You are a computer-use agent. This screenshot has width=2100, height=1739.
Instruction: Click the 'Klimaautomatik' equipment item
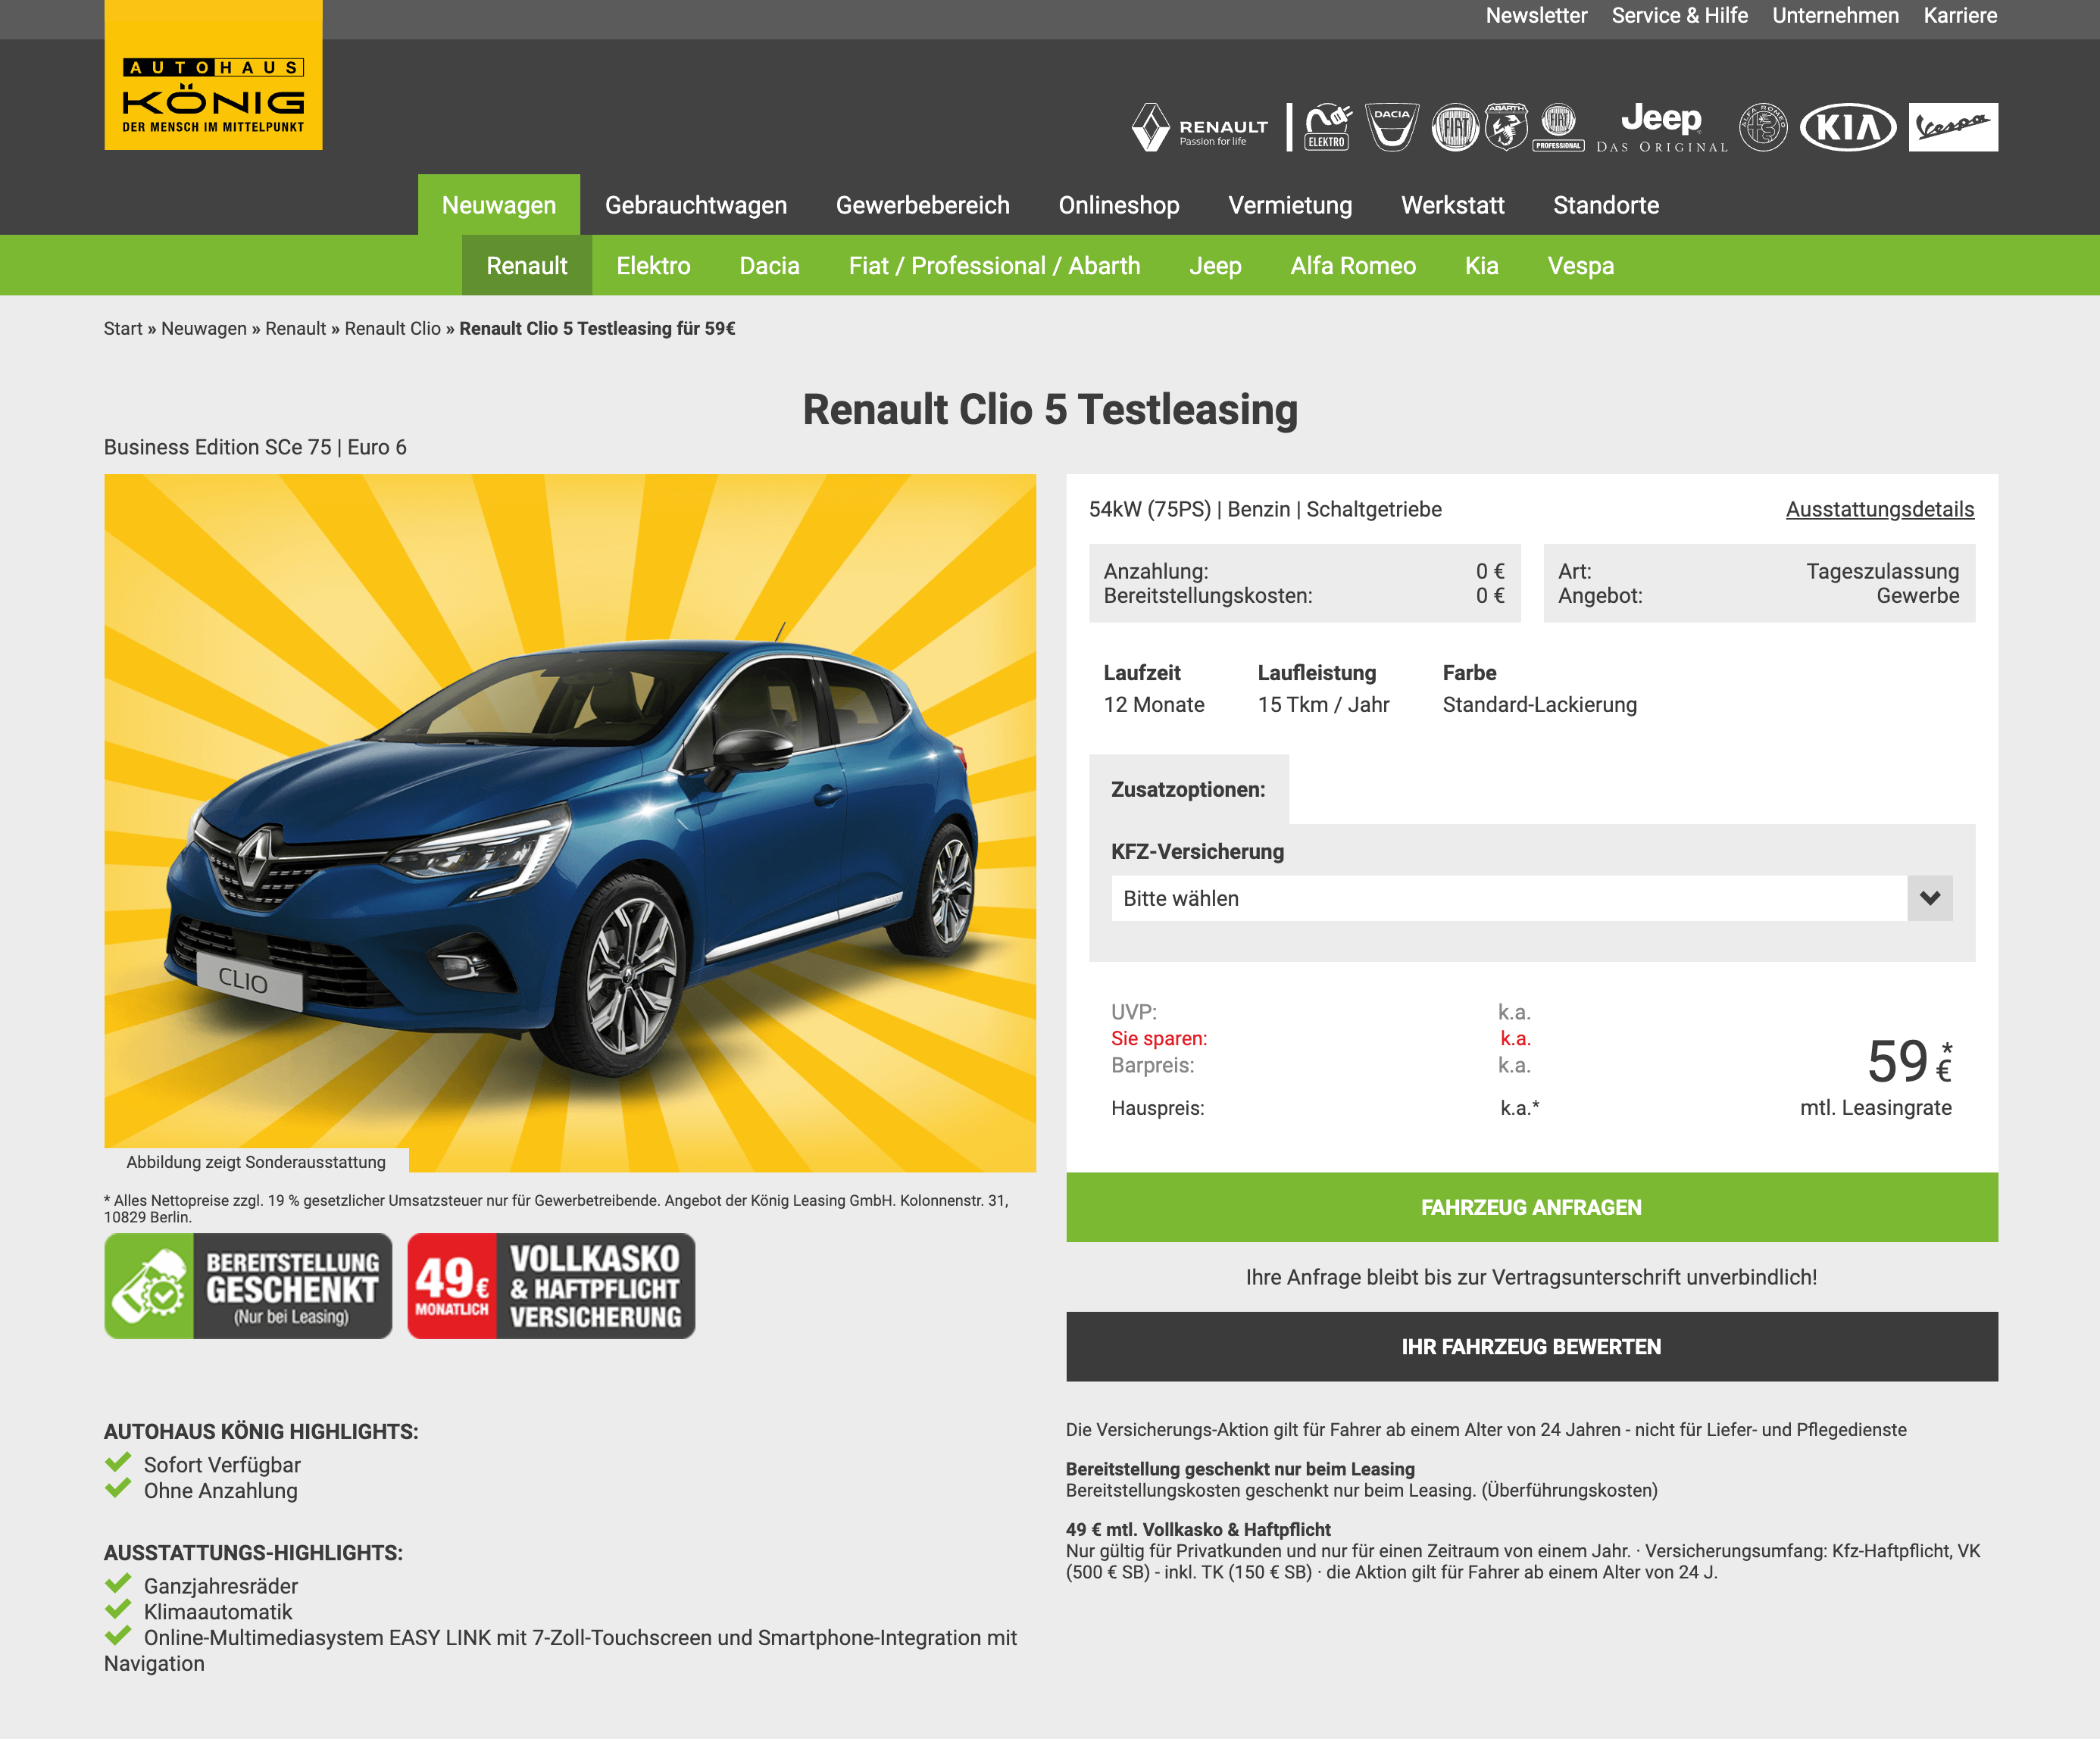pos(218,1612)
